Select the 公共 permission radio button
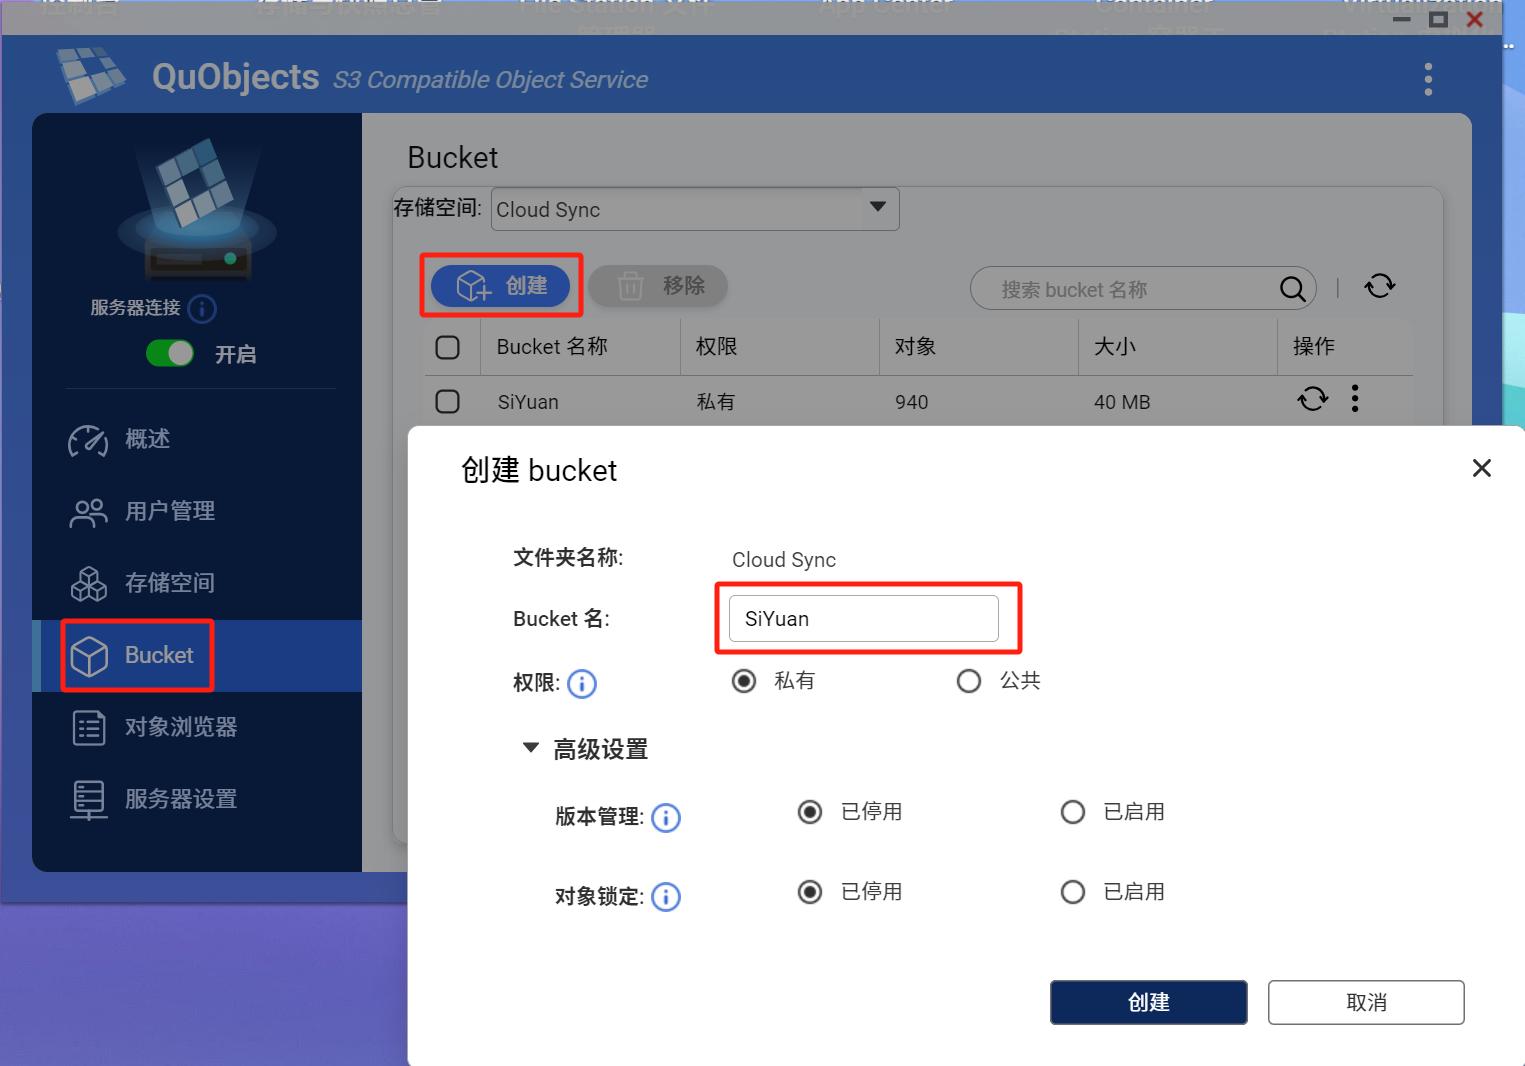The width and height of the screenshot is (1525, 1066). pyautogui.click(x=969, y=681)
